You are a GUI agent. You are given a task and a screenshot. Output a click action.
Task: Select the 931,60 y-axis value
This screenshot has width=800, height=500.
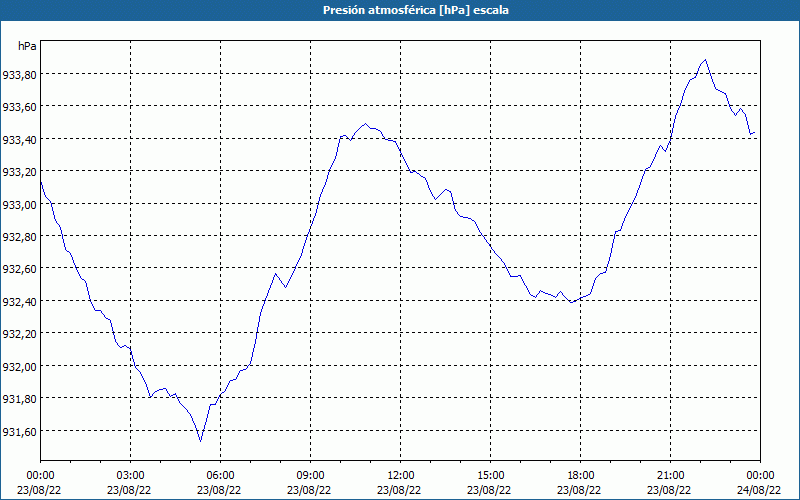(19, 431)
